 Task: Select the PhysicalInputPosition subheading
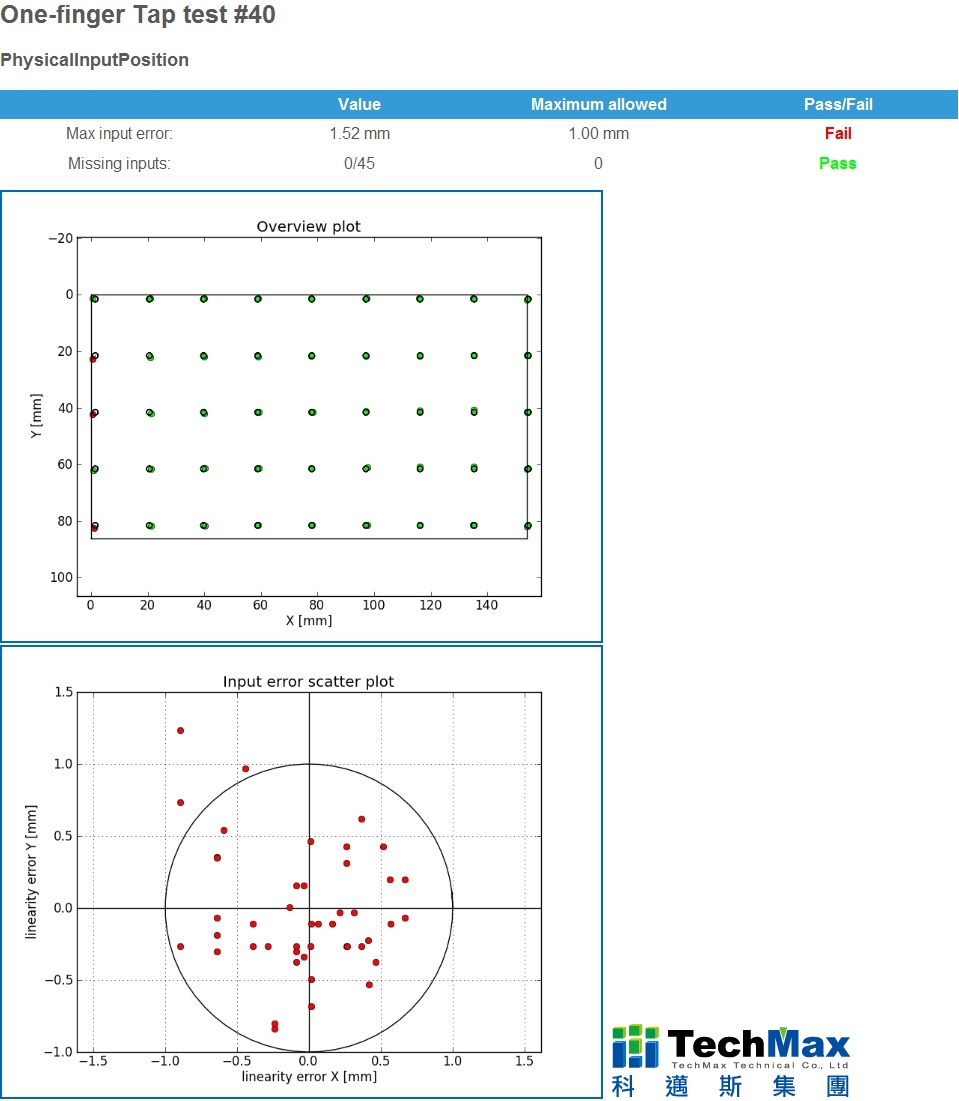click(94, 60)
